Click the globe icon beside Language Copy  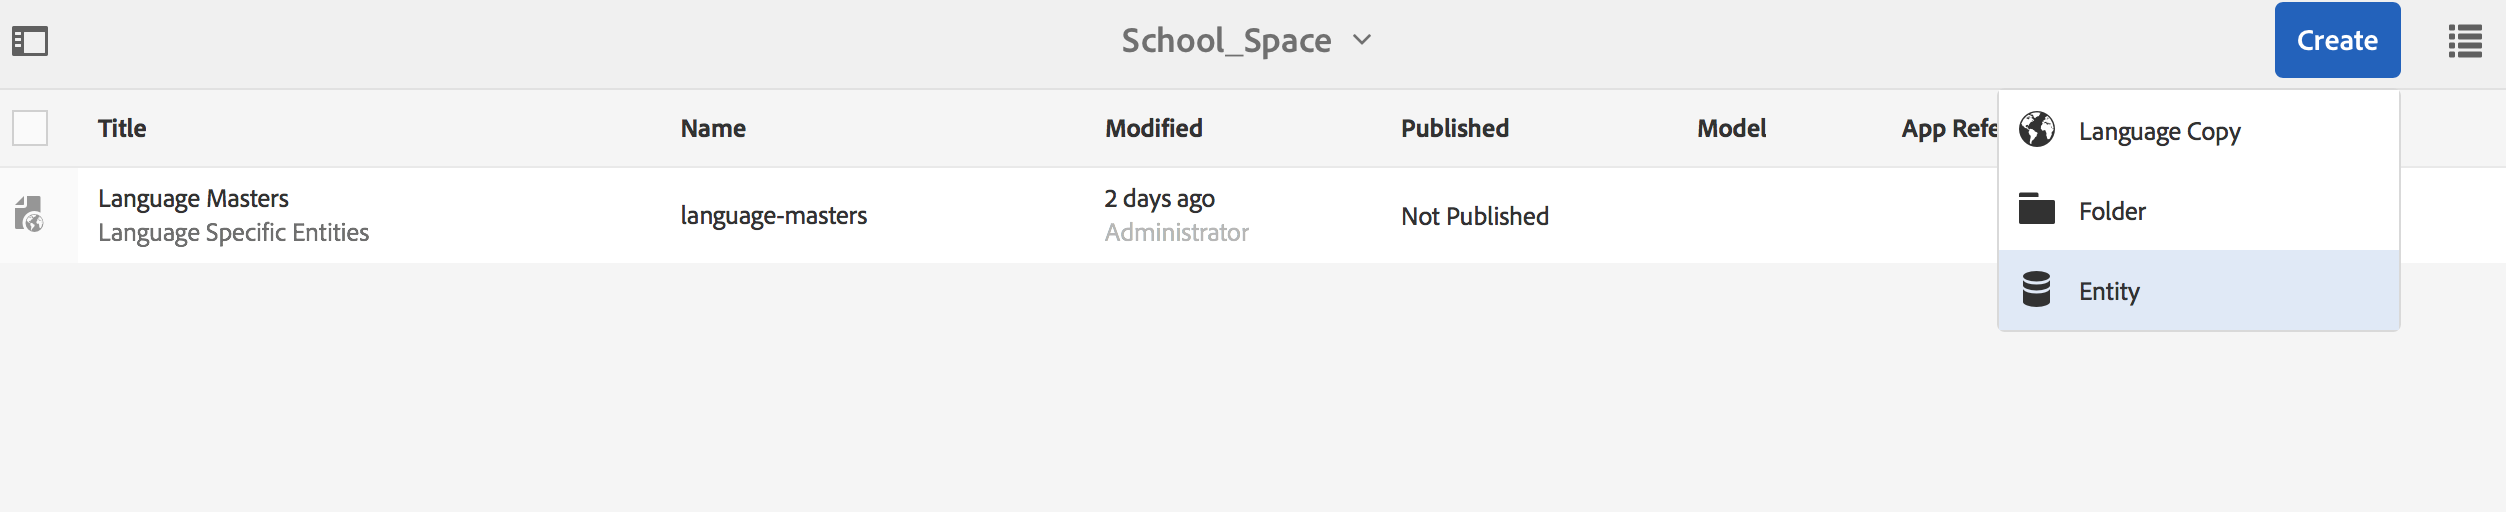point(2036,130)
